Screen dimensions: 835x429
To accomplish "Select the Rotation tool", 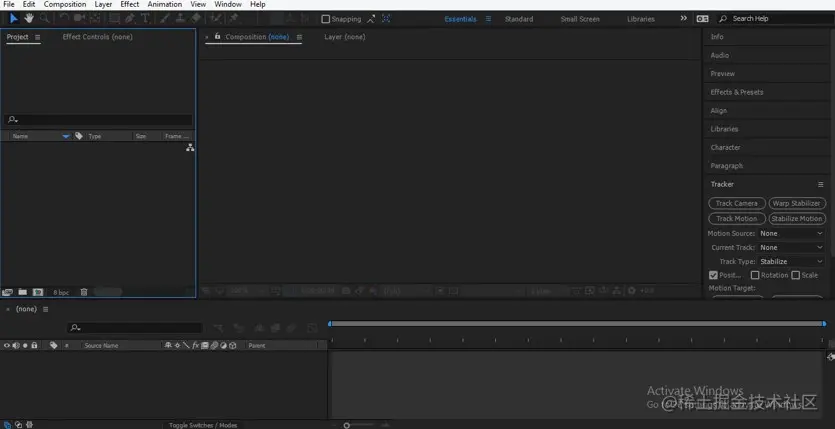I will tap(64, 19).
